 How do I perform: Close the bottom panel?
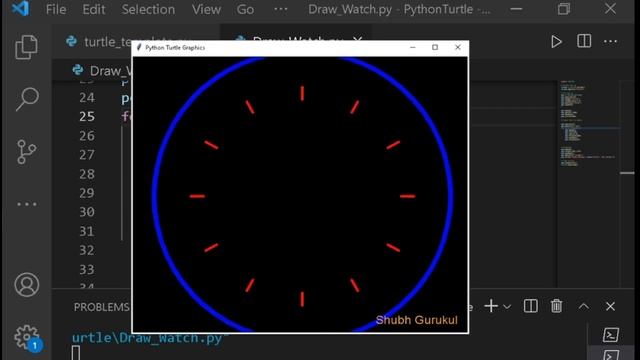point(610,306)
